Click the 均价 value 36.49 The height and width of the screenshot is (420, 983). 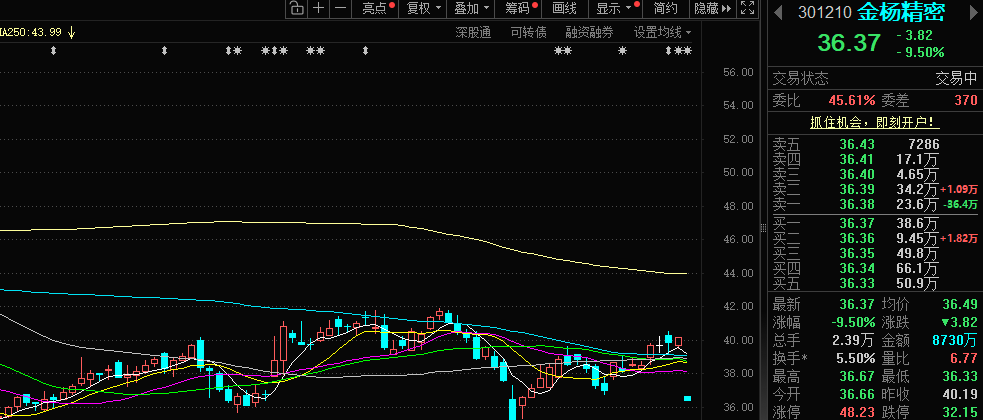click(960, 305)
